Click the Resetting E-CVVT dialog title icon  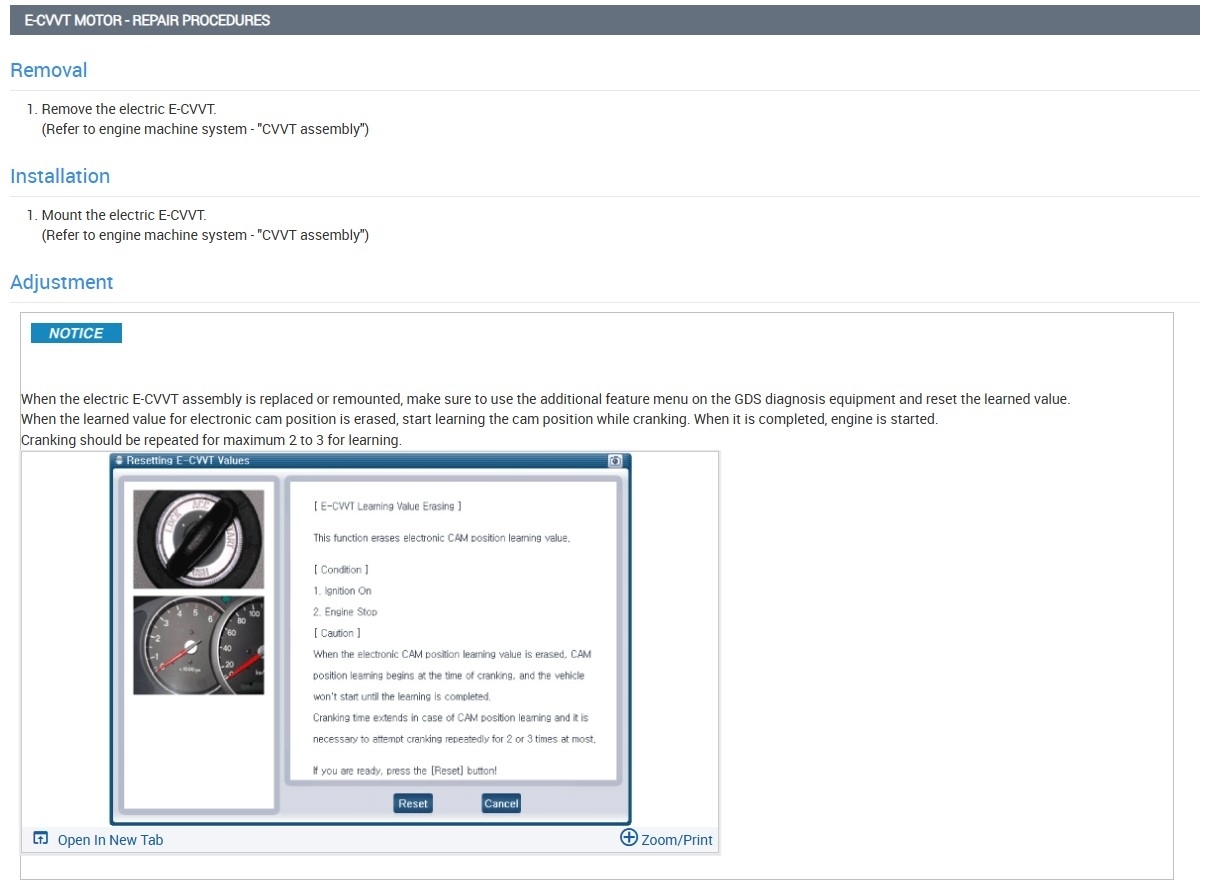[120, 461]
